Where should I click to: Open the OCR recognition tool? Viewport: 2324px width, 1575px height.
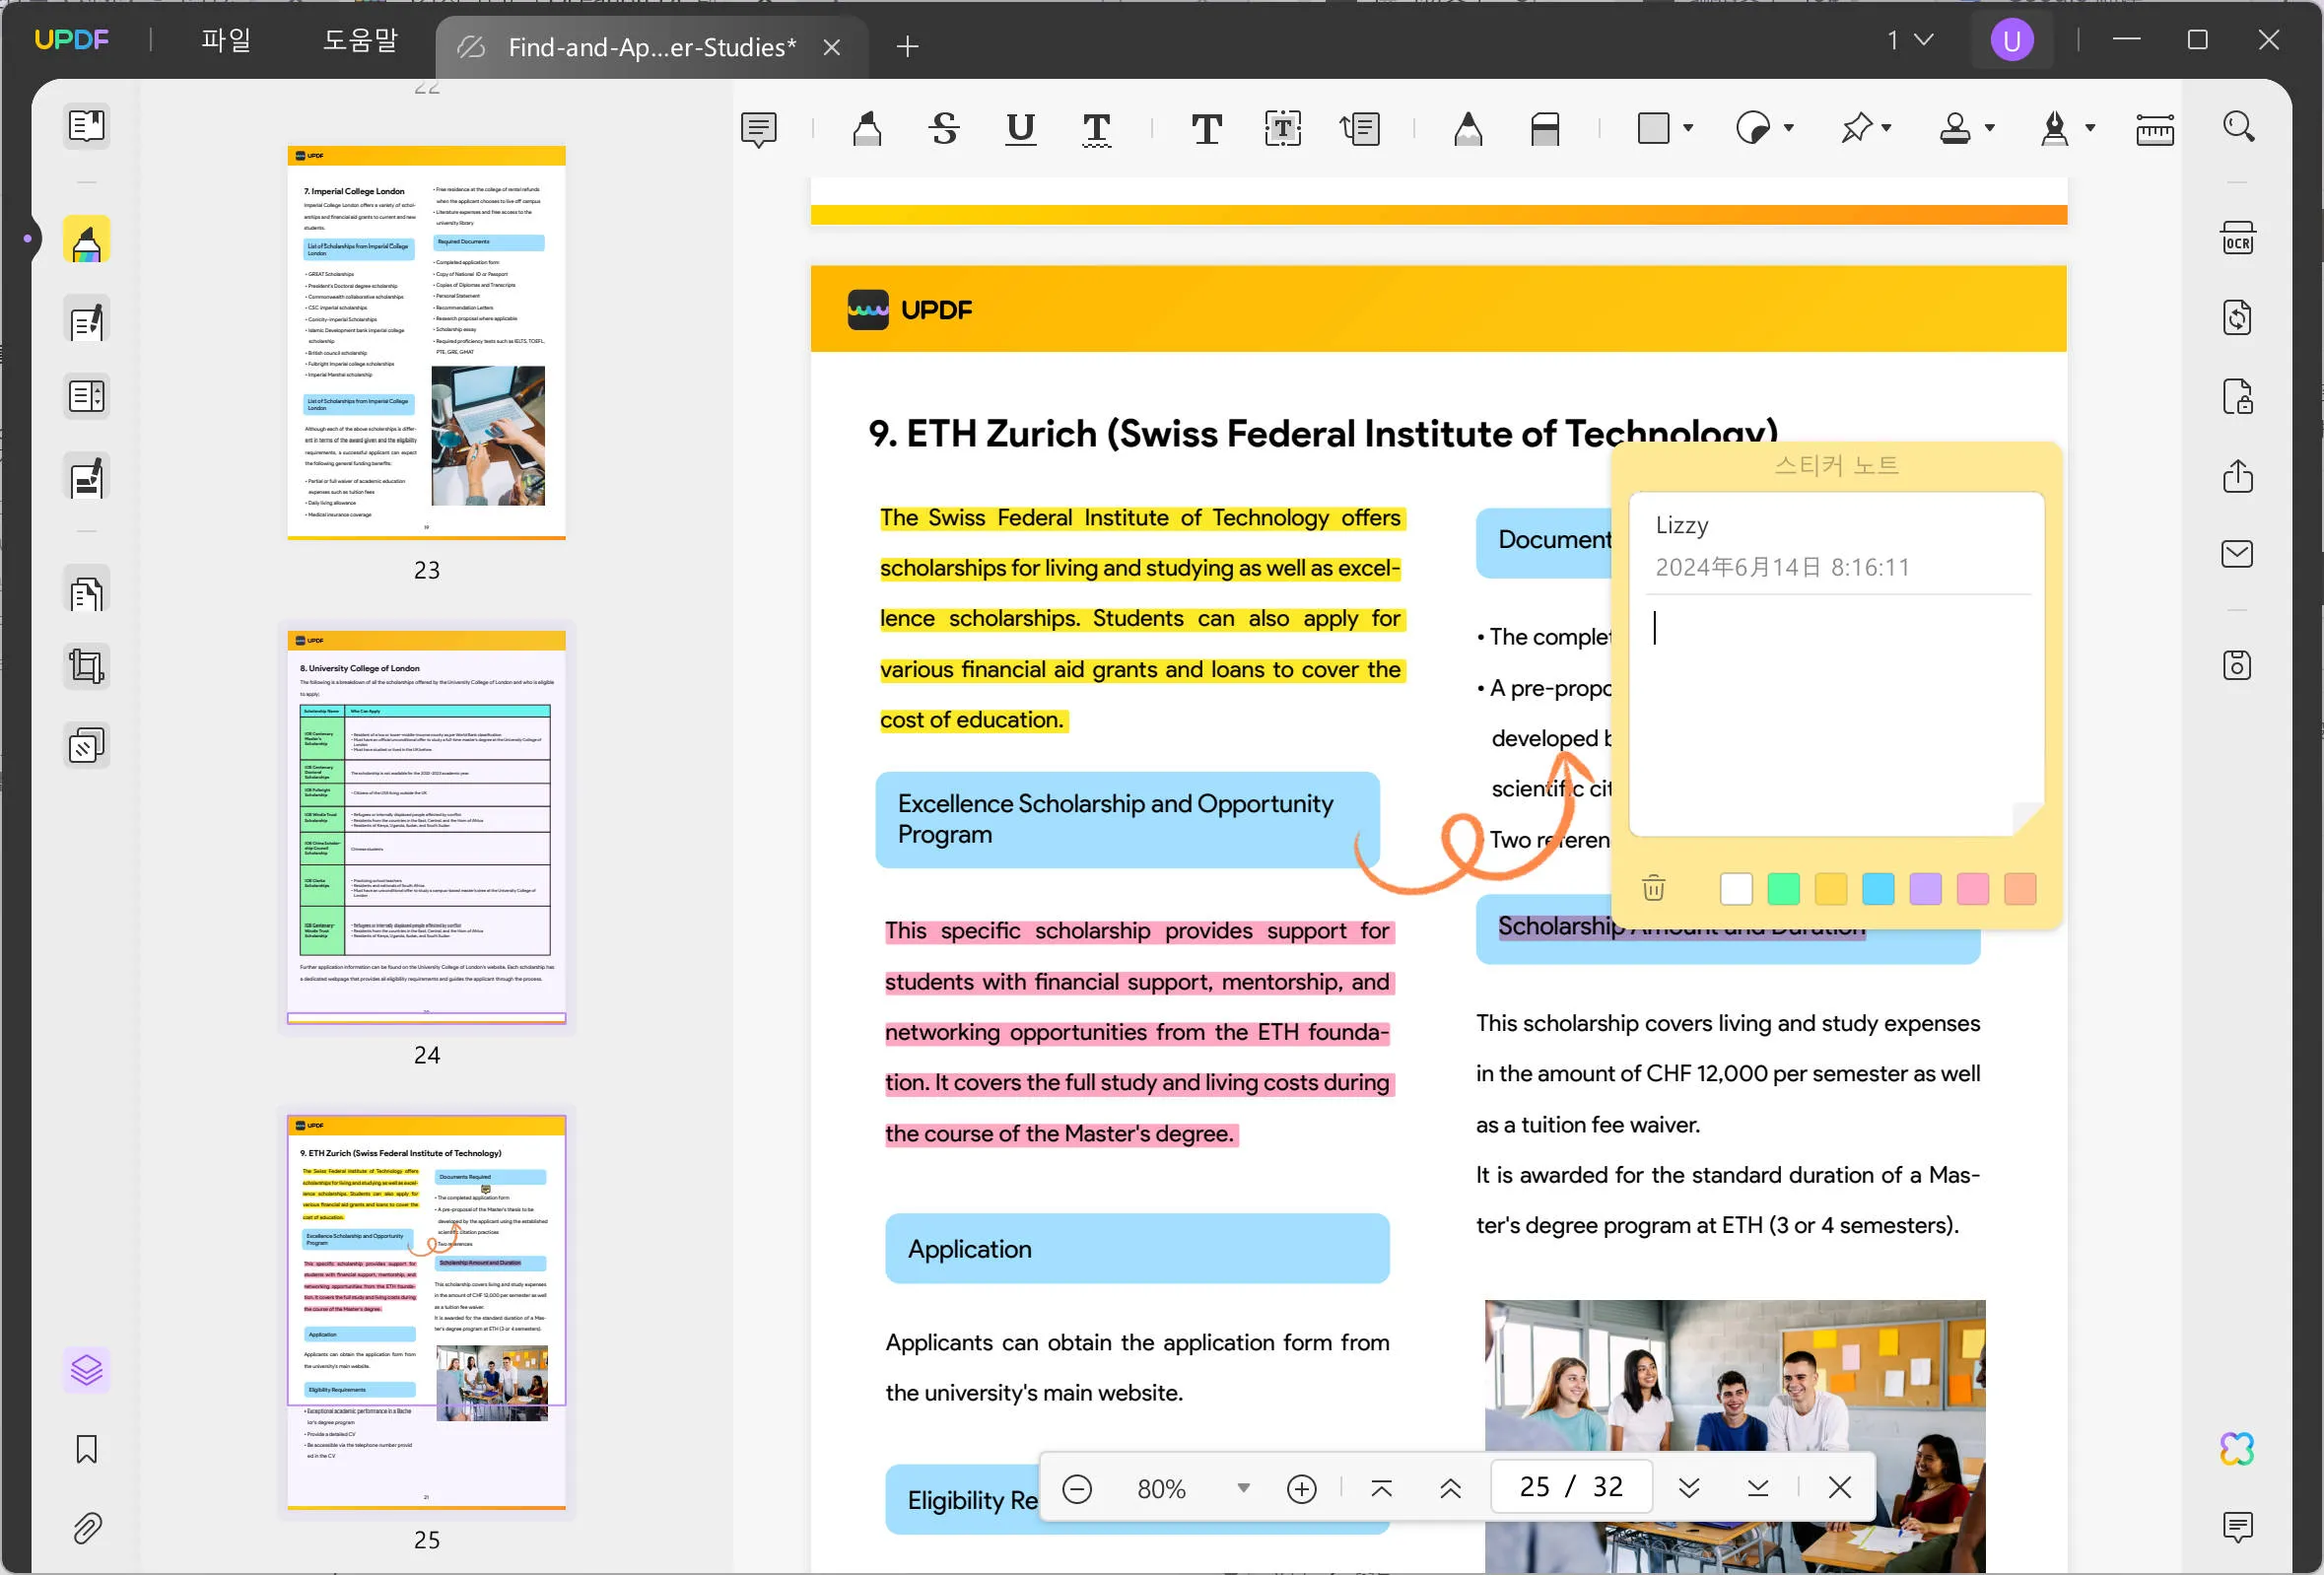2238,239
